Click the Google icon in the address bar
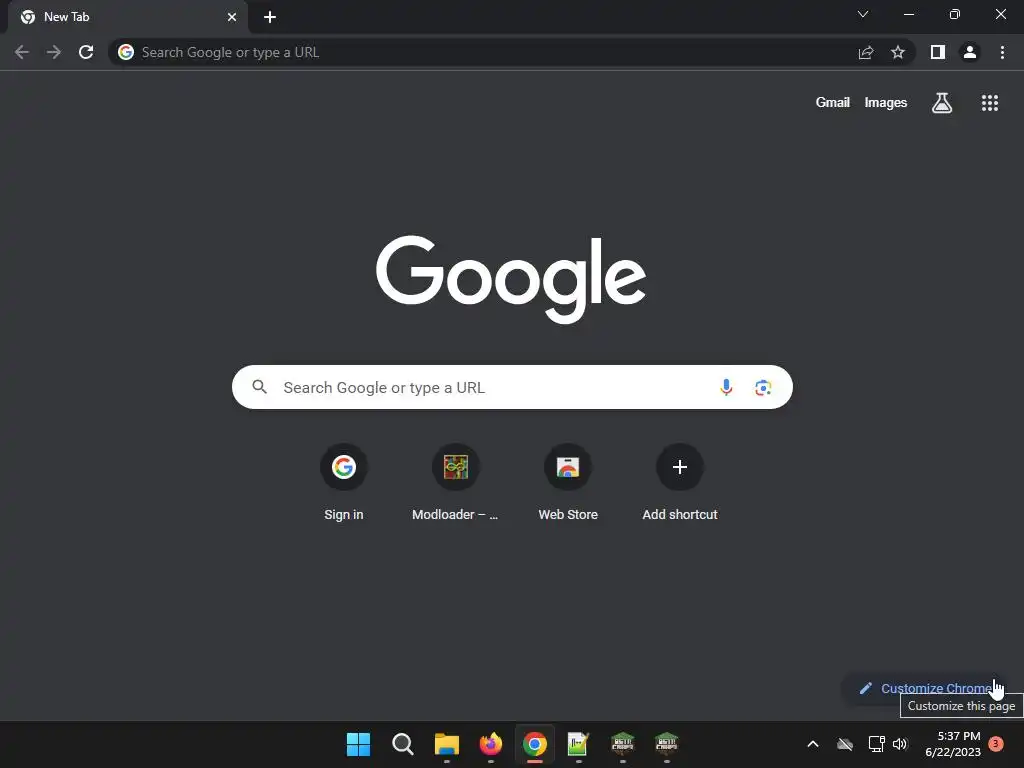 [x=126, y=52]
